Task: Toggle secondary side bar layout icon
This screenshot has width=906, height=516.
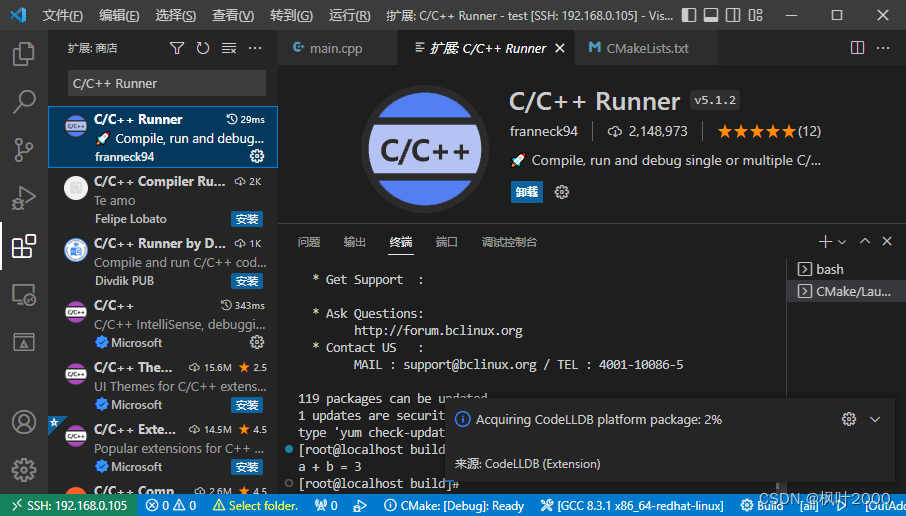Action: point(733,15)
